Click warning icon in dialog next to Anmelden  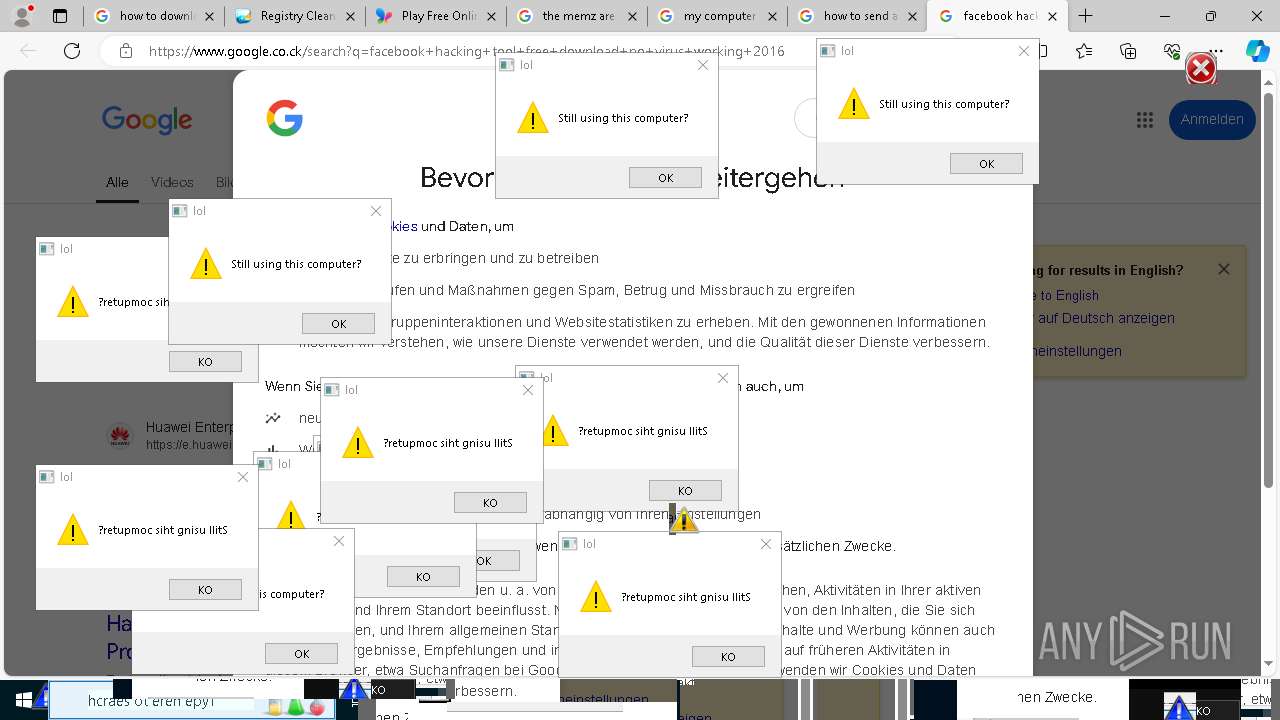pos(853,104)
